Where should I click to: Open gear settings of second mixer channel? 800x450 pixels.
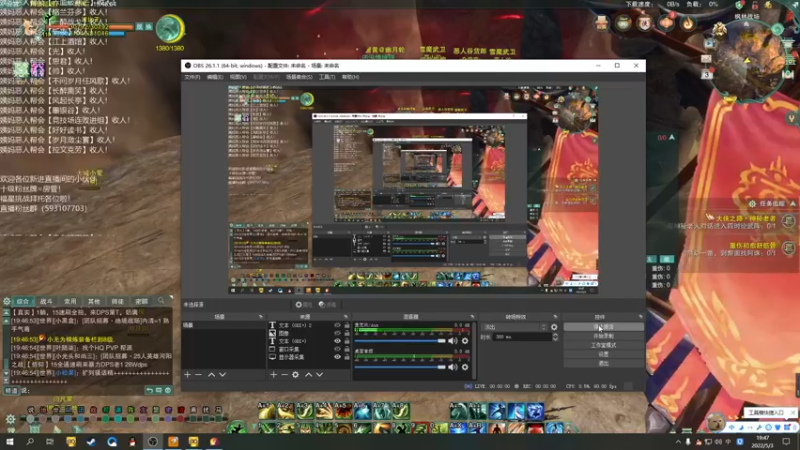[465, 367]
